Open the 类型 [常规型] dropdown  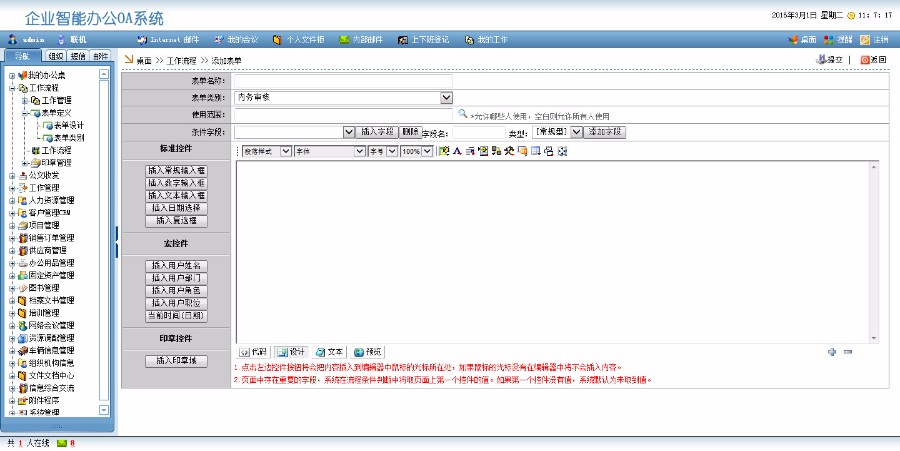557,132
